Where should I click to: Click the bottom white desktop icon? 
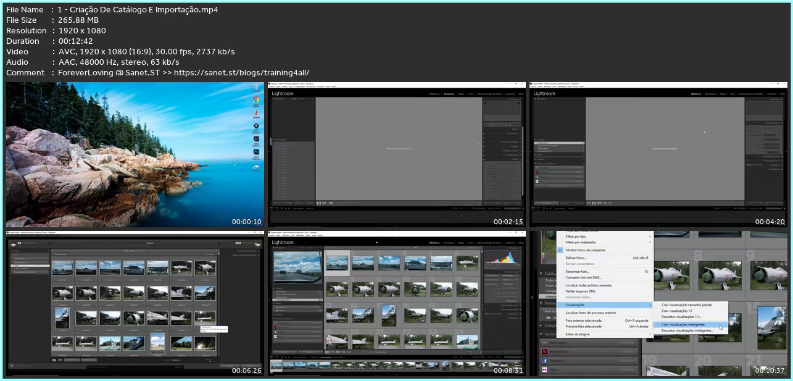tap(256, 167)
